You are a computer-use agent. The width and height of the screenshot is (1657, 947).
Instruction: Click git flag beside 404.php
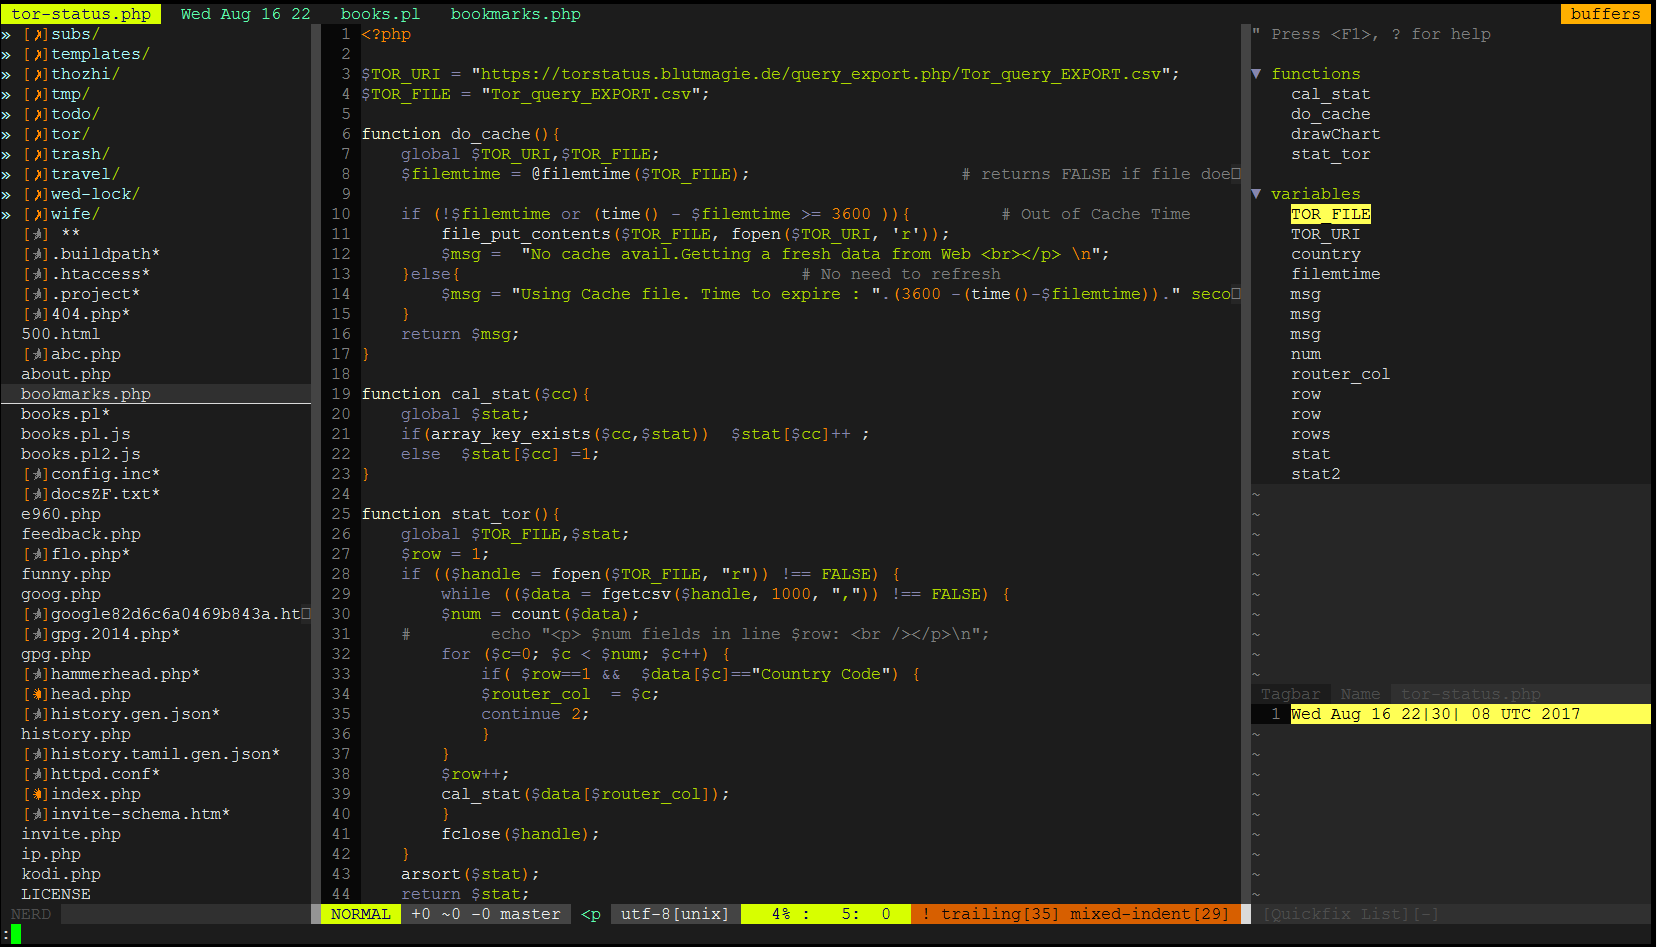36,314
